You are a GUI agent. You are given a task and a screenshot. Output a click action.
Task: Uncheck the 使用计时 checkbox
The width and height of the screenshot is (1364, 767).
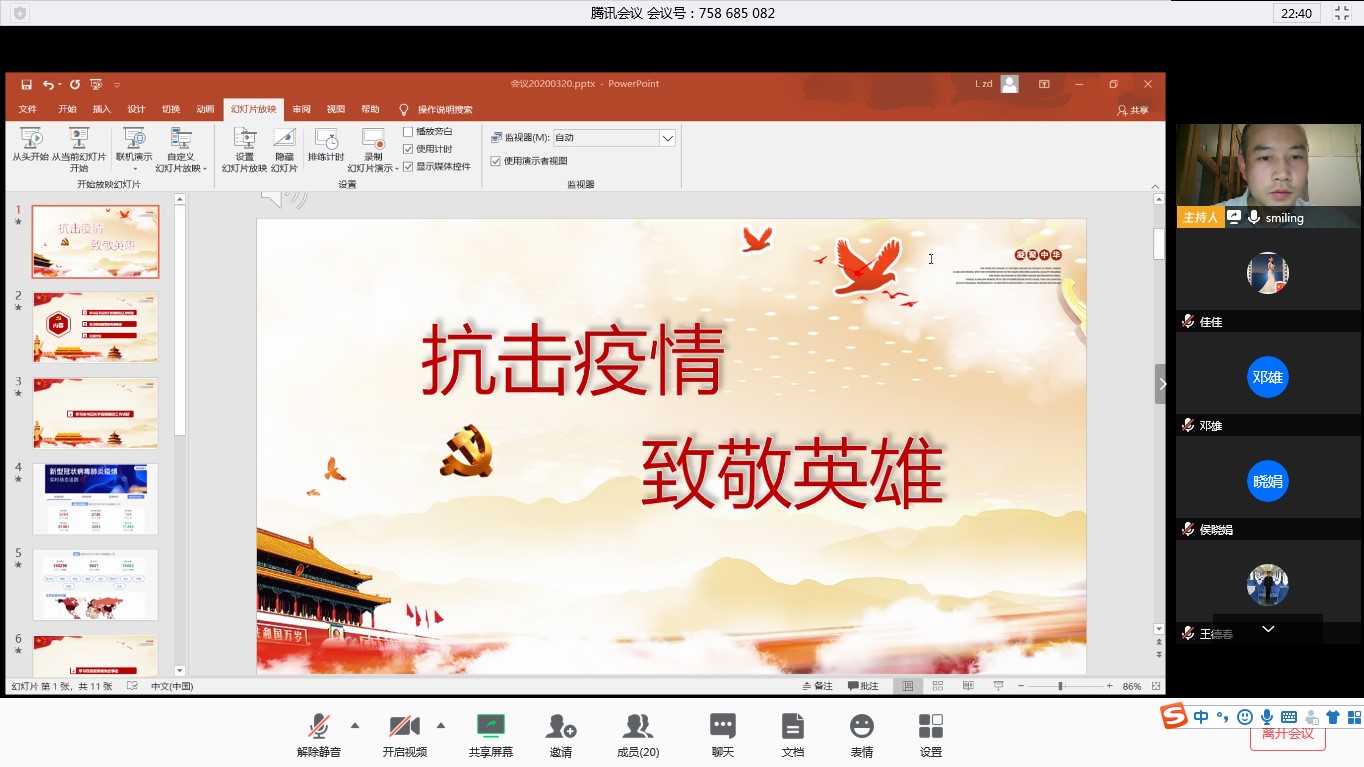click(408, 149)
